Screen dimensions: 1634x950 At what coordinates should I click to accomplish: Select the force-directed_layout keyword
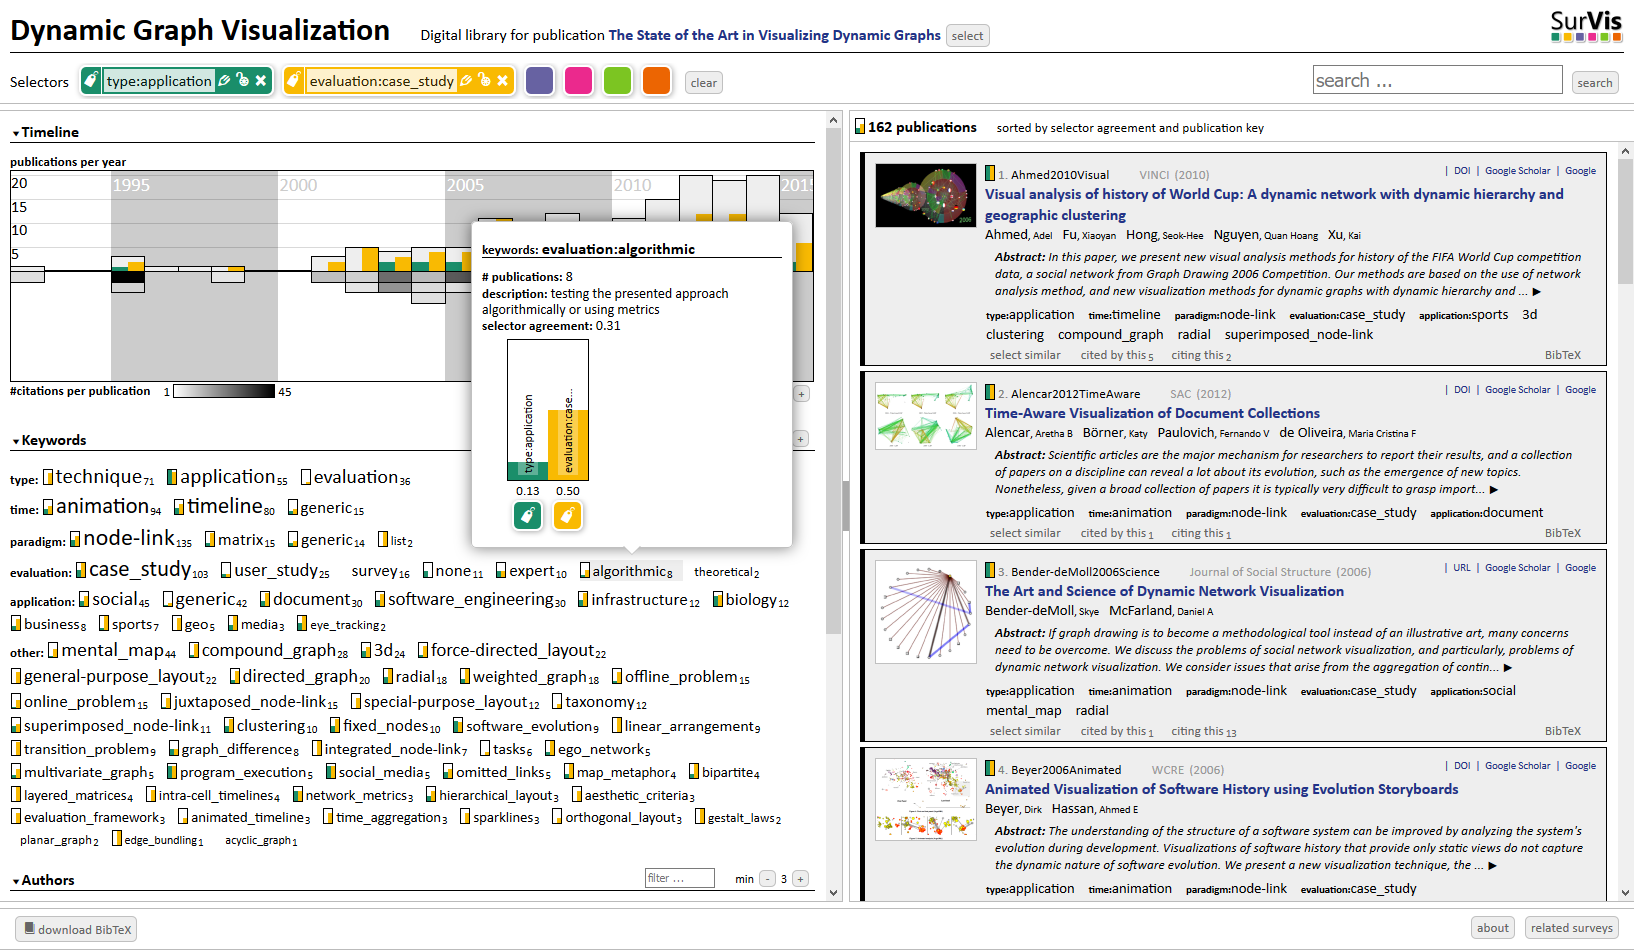pos(512,650)
